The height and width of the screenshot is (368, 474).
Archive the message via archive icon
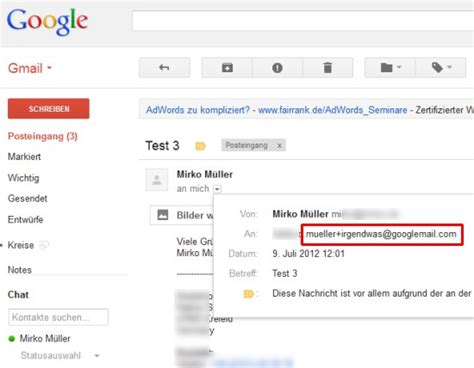tap(227, 68)
